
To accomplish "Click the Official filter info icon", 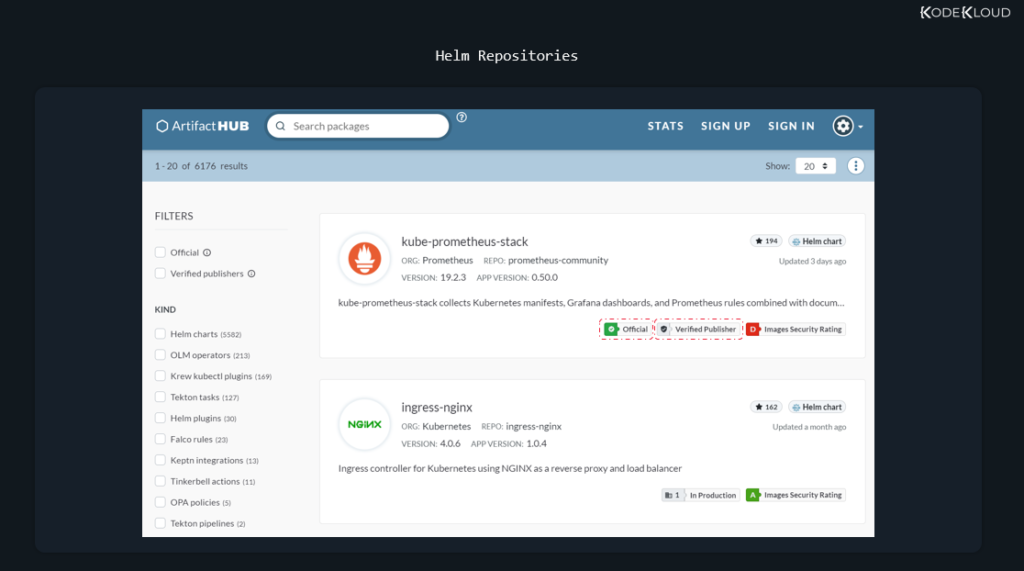I will click(x=207, y=253).
